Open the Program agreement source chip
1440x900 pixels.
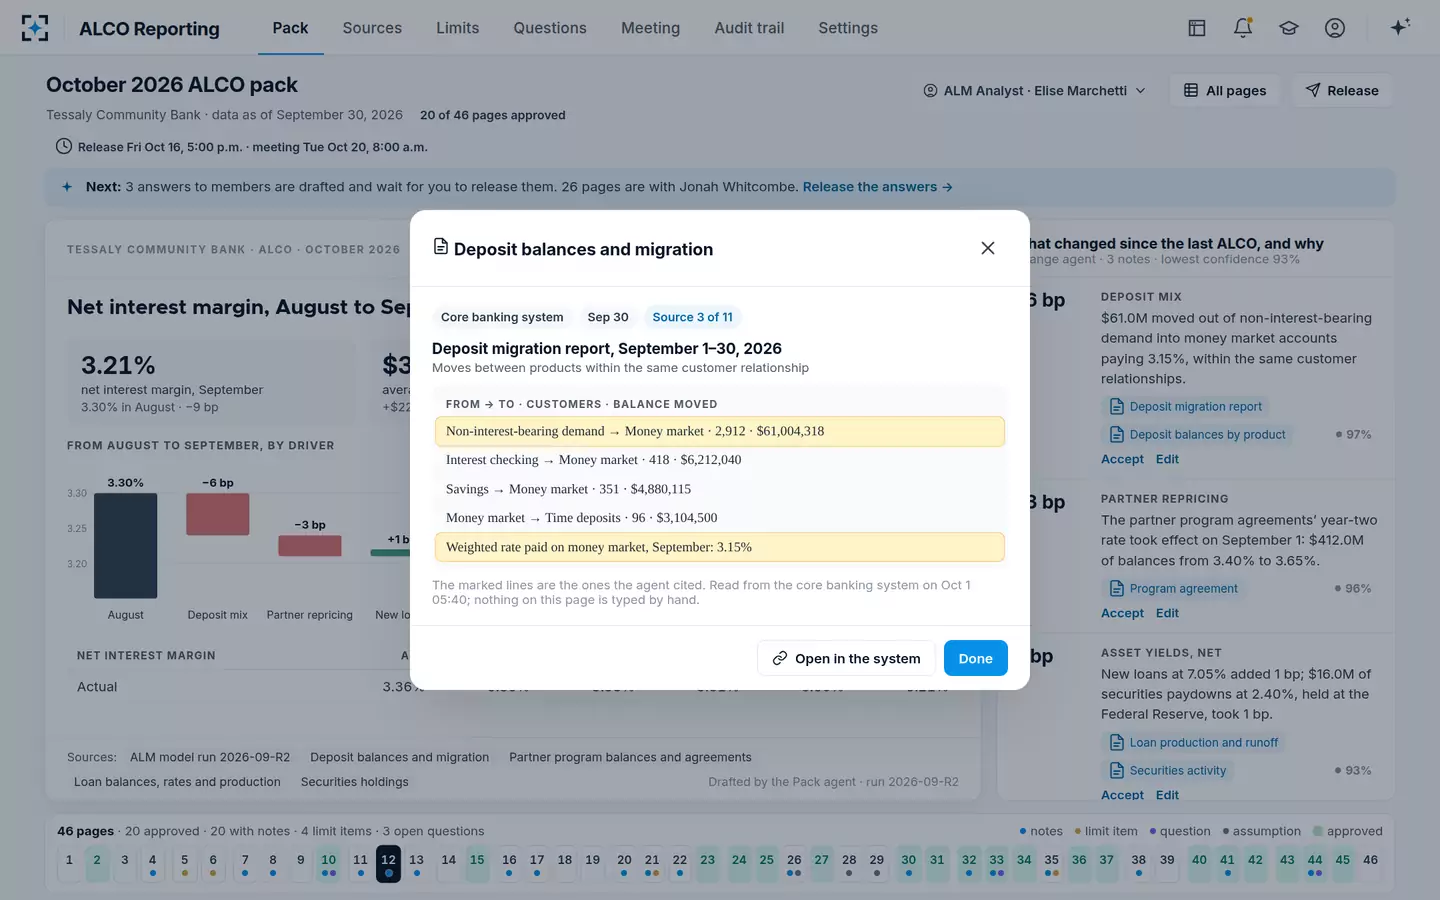click(x=1173, y=588)
